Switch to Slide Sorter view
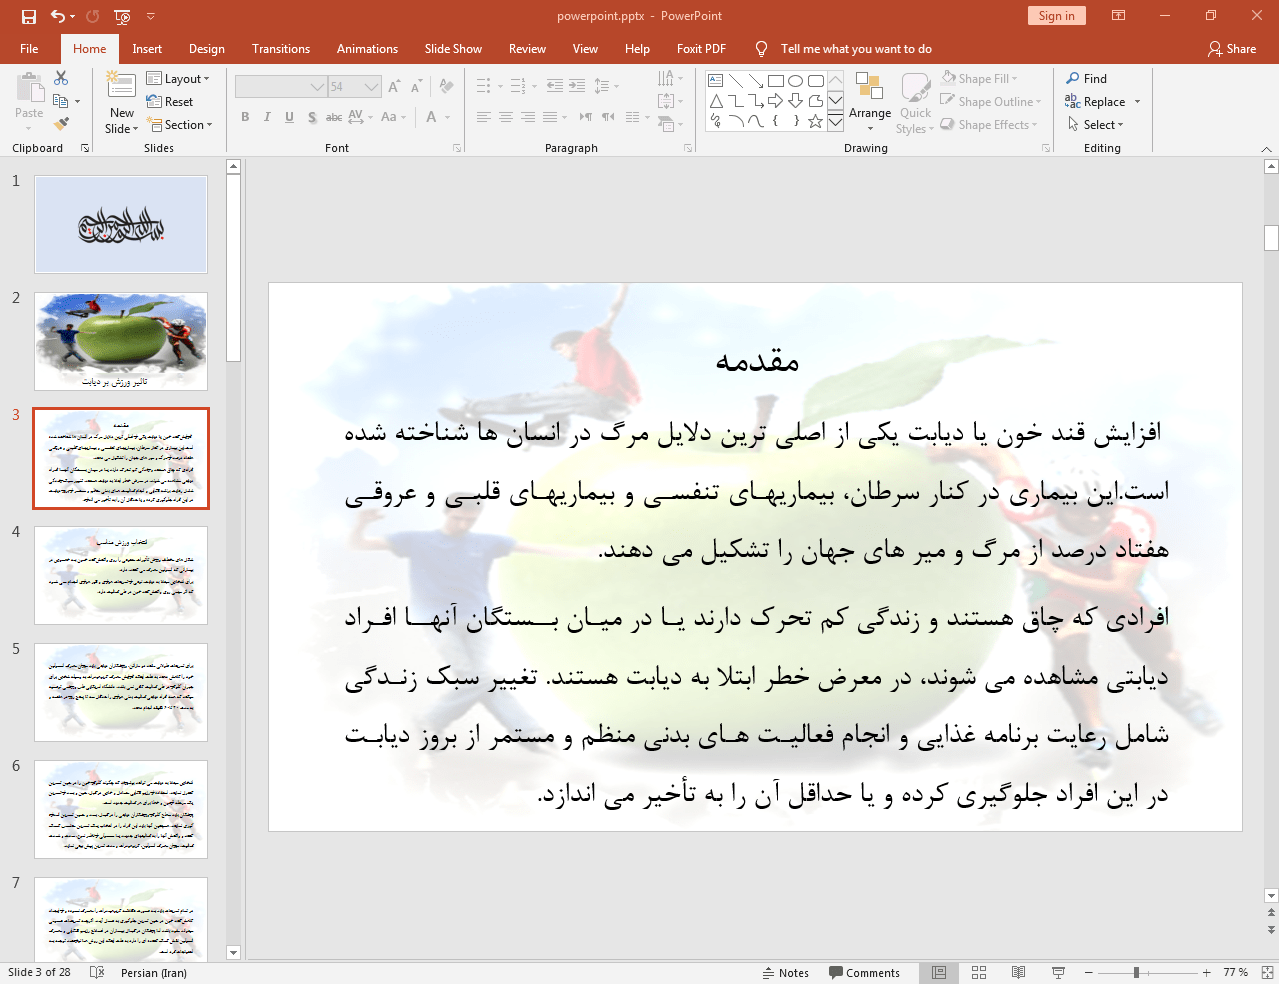 [x=979, y=972]
